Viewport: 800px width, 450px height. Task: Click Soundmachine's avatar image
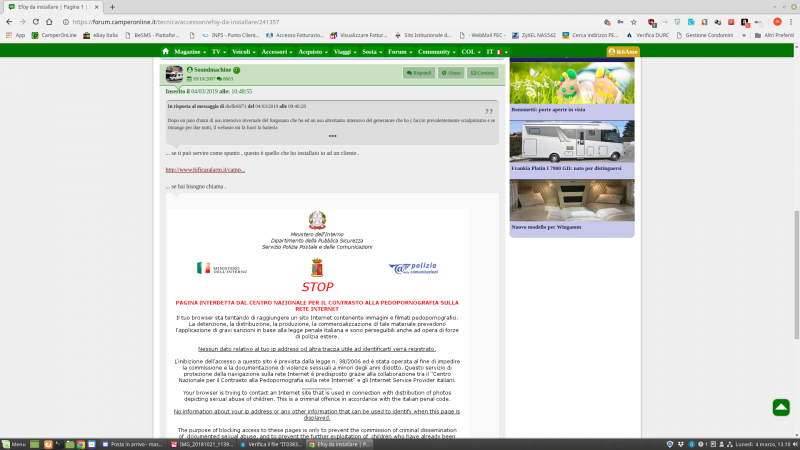coord(174,74)
